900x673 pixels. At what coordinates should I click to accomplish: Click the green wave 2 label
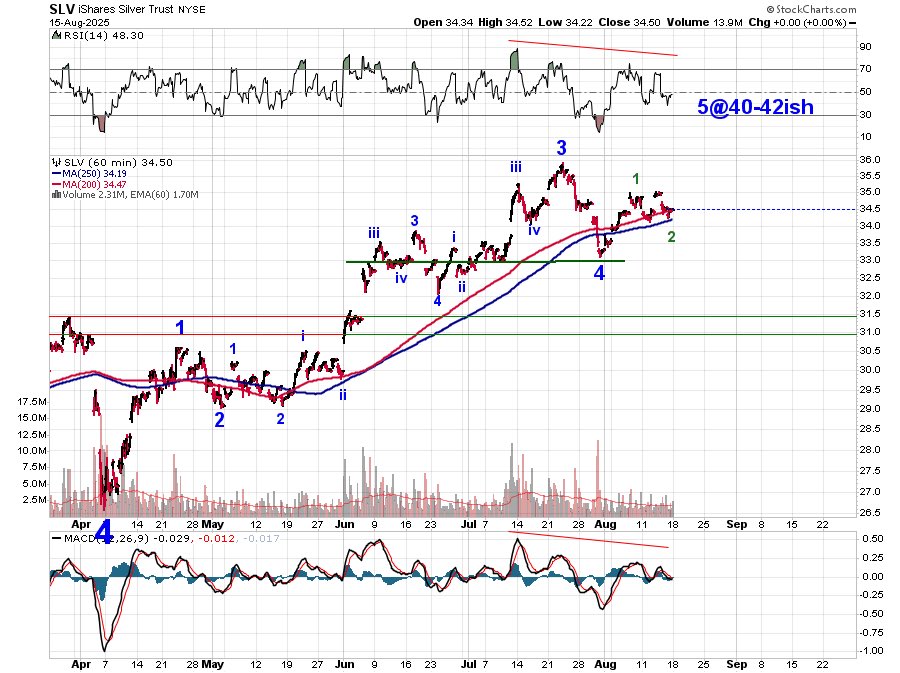point(671,236)
